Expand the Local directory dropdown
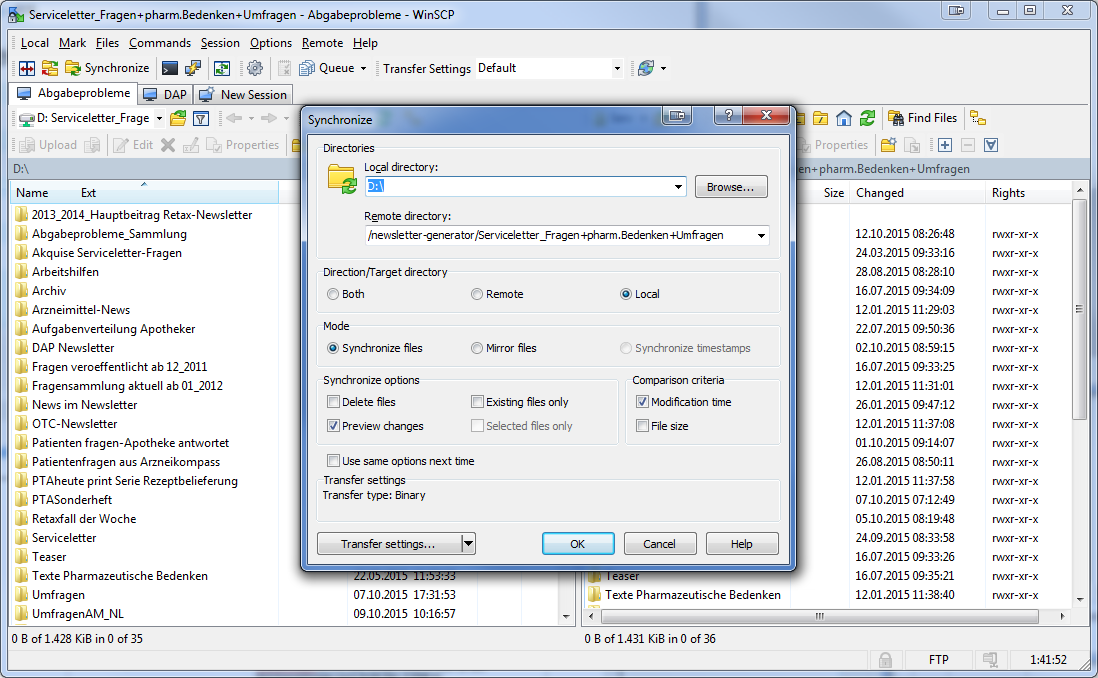 (678, 187)
